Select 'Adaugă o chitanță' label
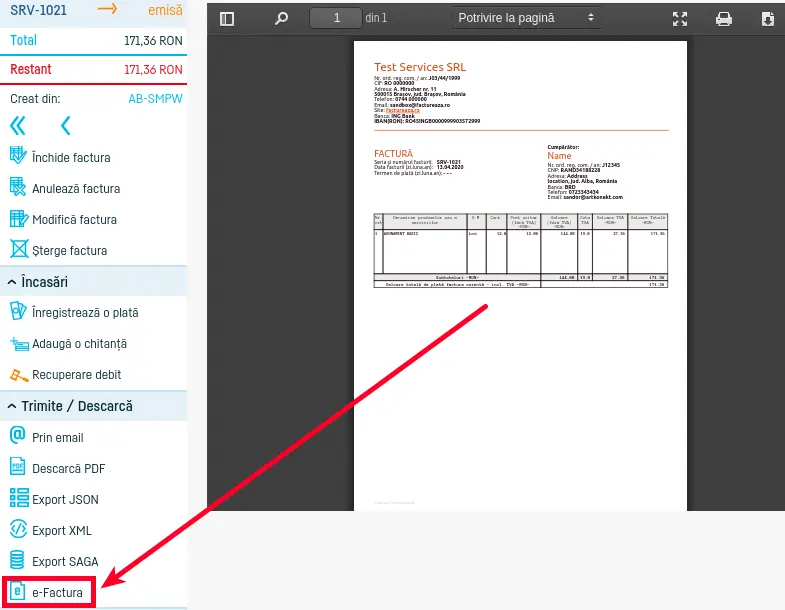This screenshot has height=610, width=785. [79, 344]
